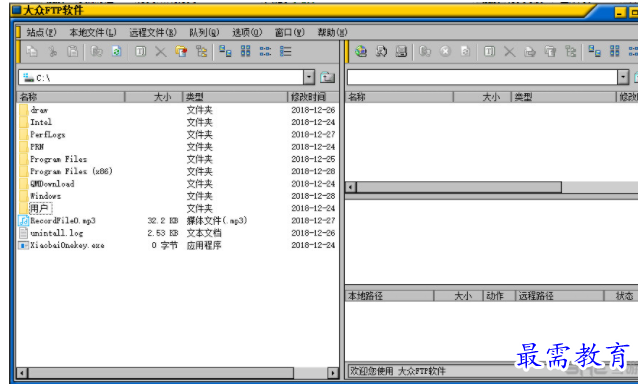Image resolution: width=638 pixels, height=387 pixels.
Task: Switch remote pane to large icons view
Action: click(x=594, y=52)
